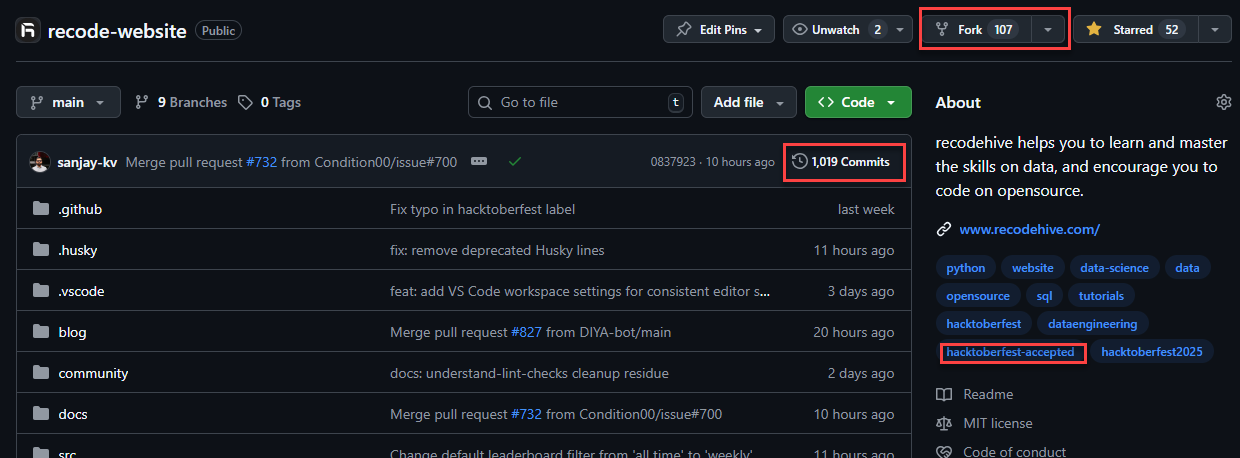Viewport: 1240px width, 458px height.
Task: View the 9 Branches link
Action: tap(180, 102)
